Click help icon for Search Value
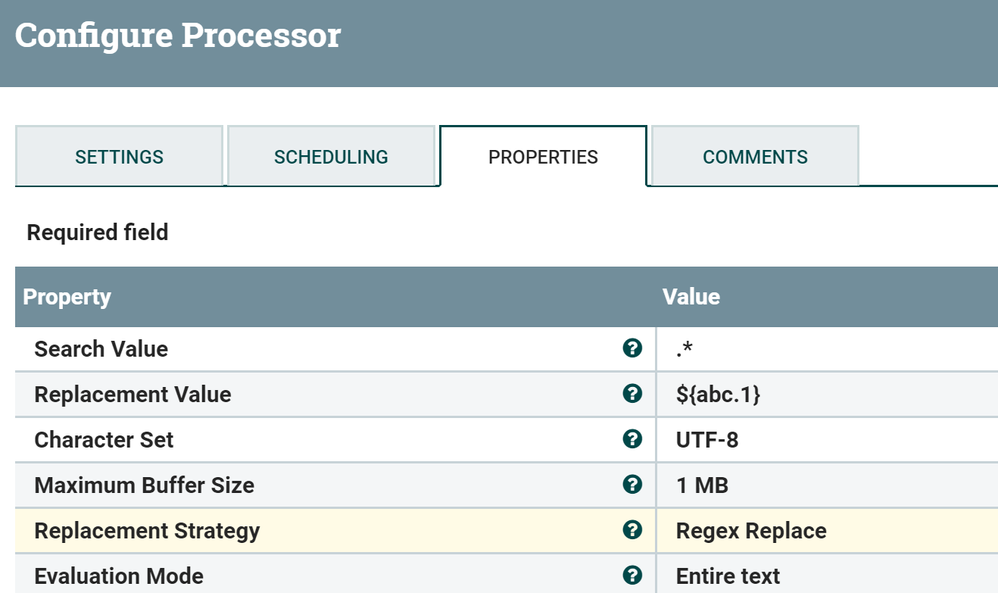This screenshot has width=998, height=593. 632,348
